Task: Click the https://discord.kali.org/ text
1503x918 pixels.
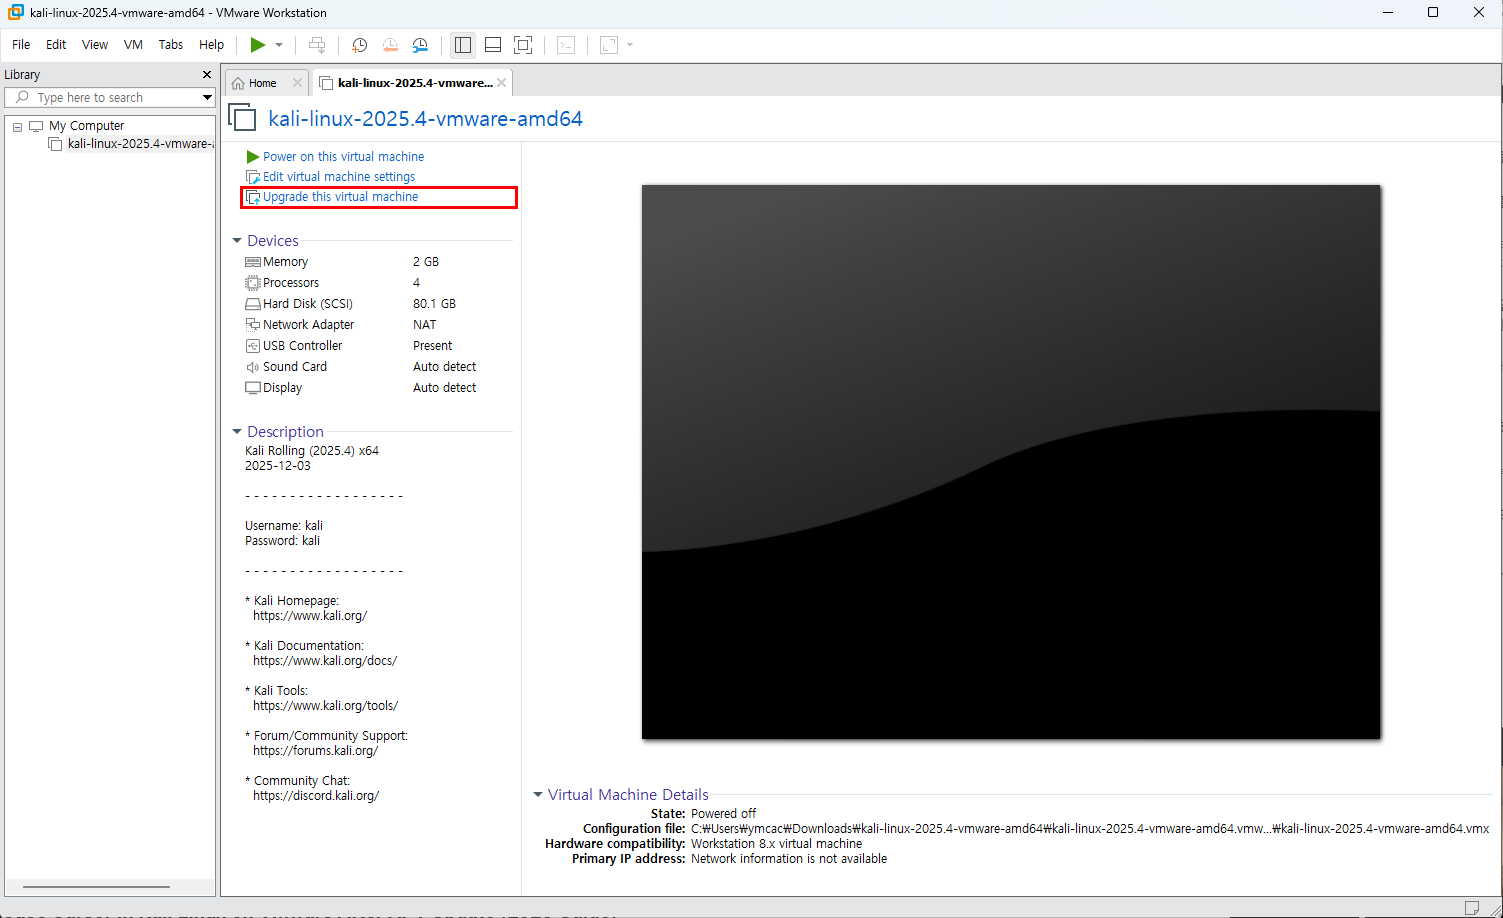Action: 316,796
